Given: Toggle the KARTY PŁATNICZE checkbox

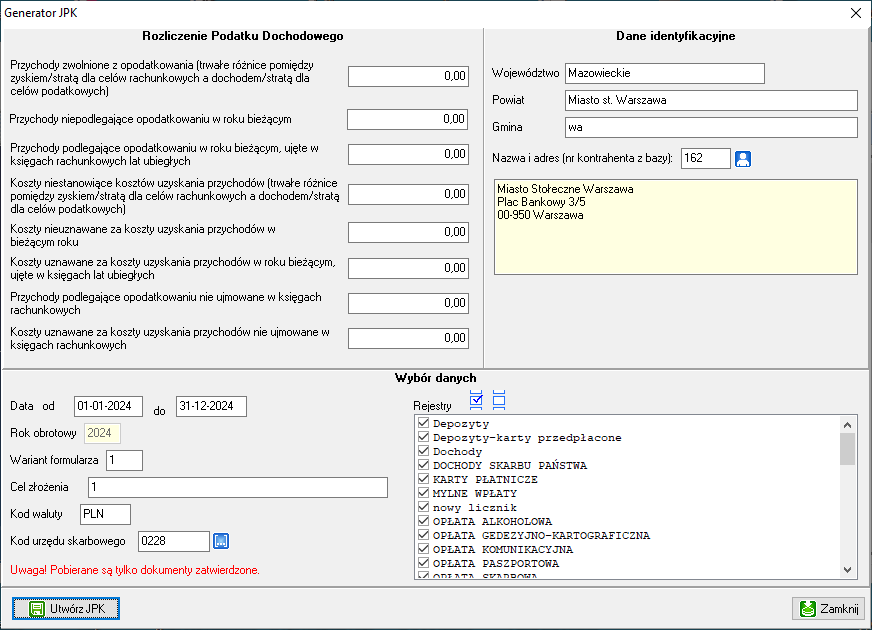Looking at the screenshot, I should point(423,480).
